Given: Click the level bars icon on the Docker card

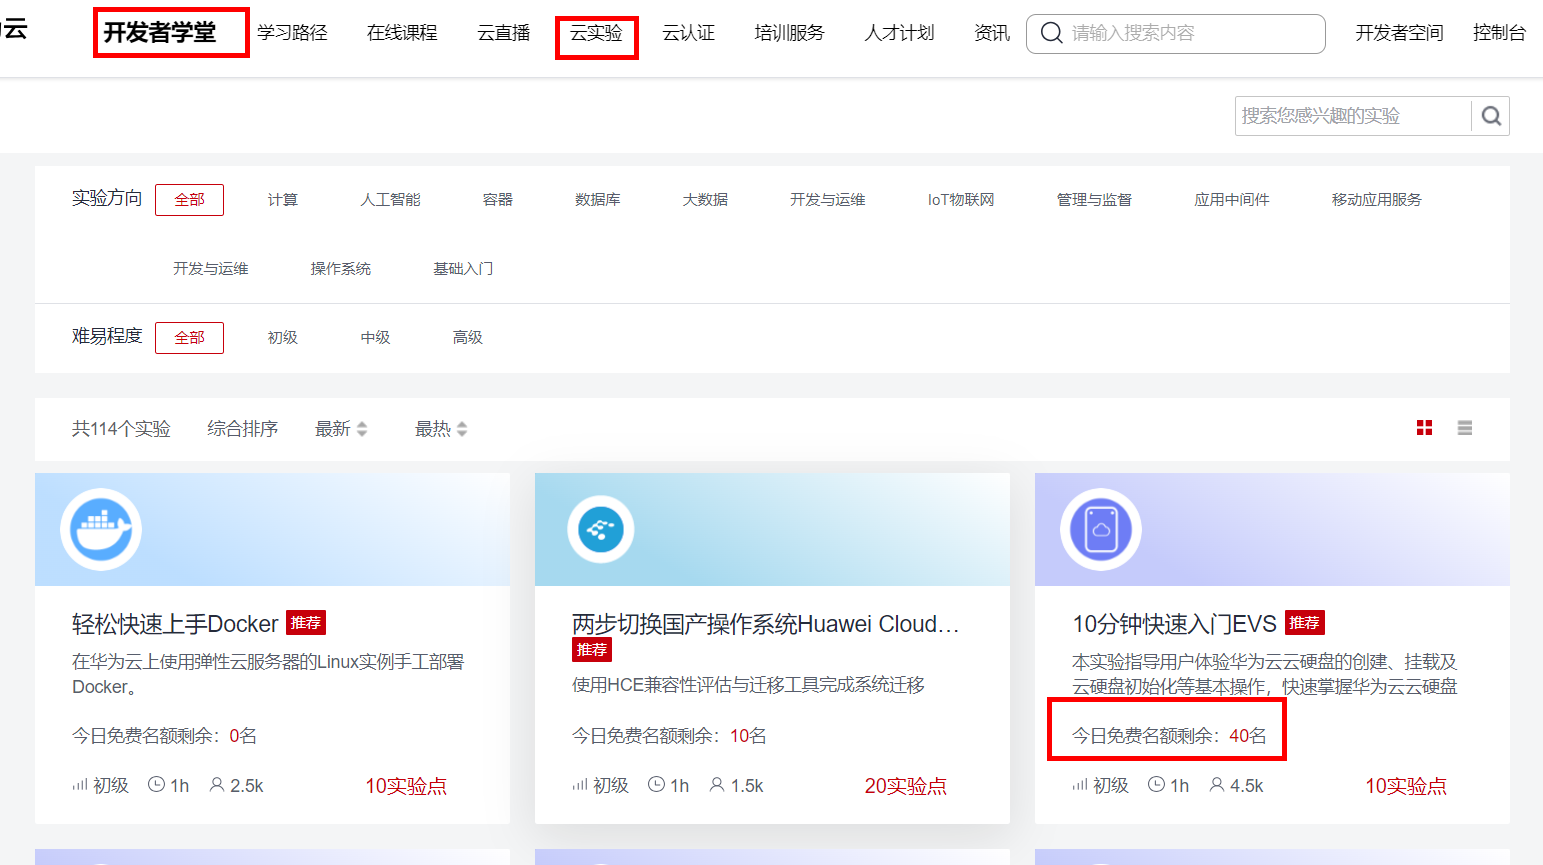Looking at the screenshot, I should click(80, 785).
